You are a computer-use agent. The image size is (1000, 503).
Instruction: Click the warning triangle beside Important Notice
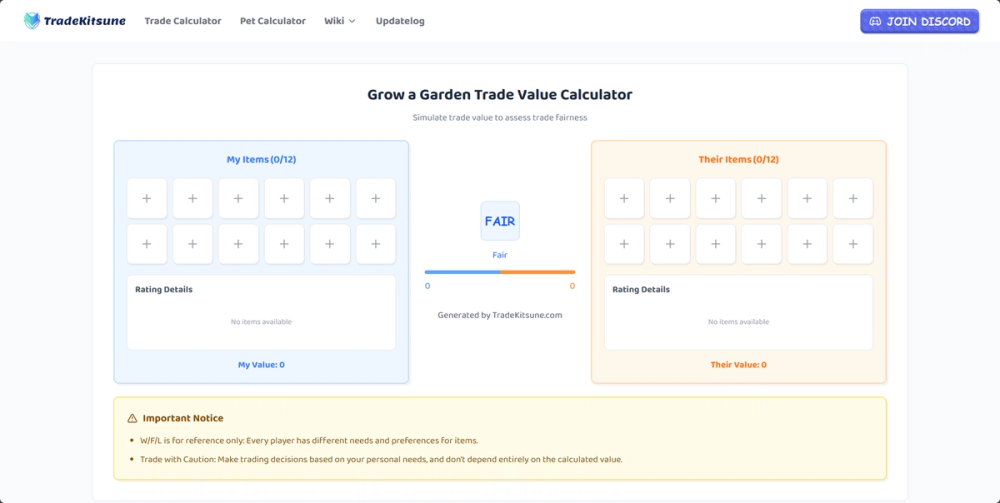[132, 418]
